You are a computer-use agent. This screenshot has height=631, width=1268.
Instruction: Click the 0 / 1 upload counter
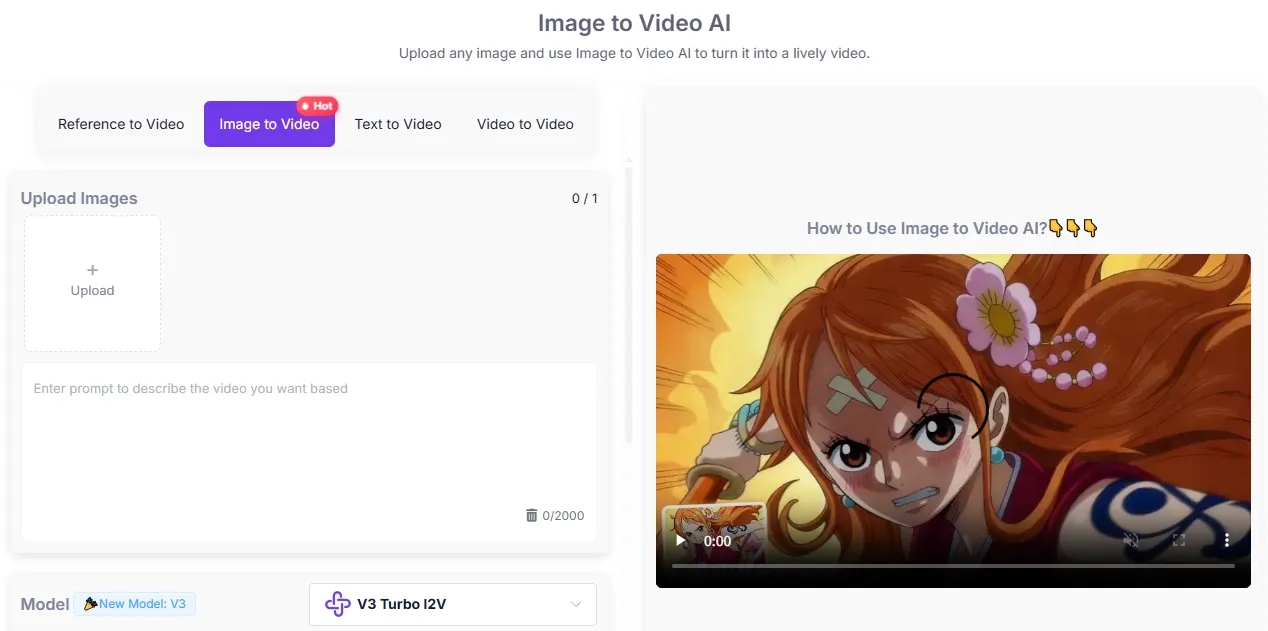585,198
